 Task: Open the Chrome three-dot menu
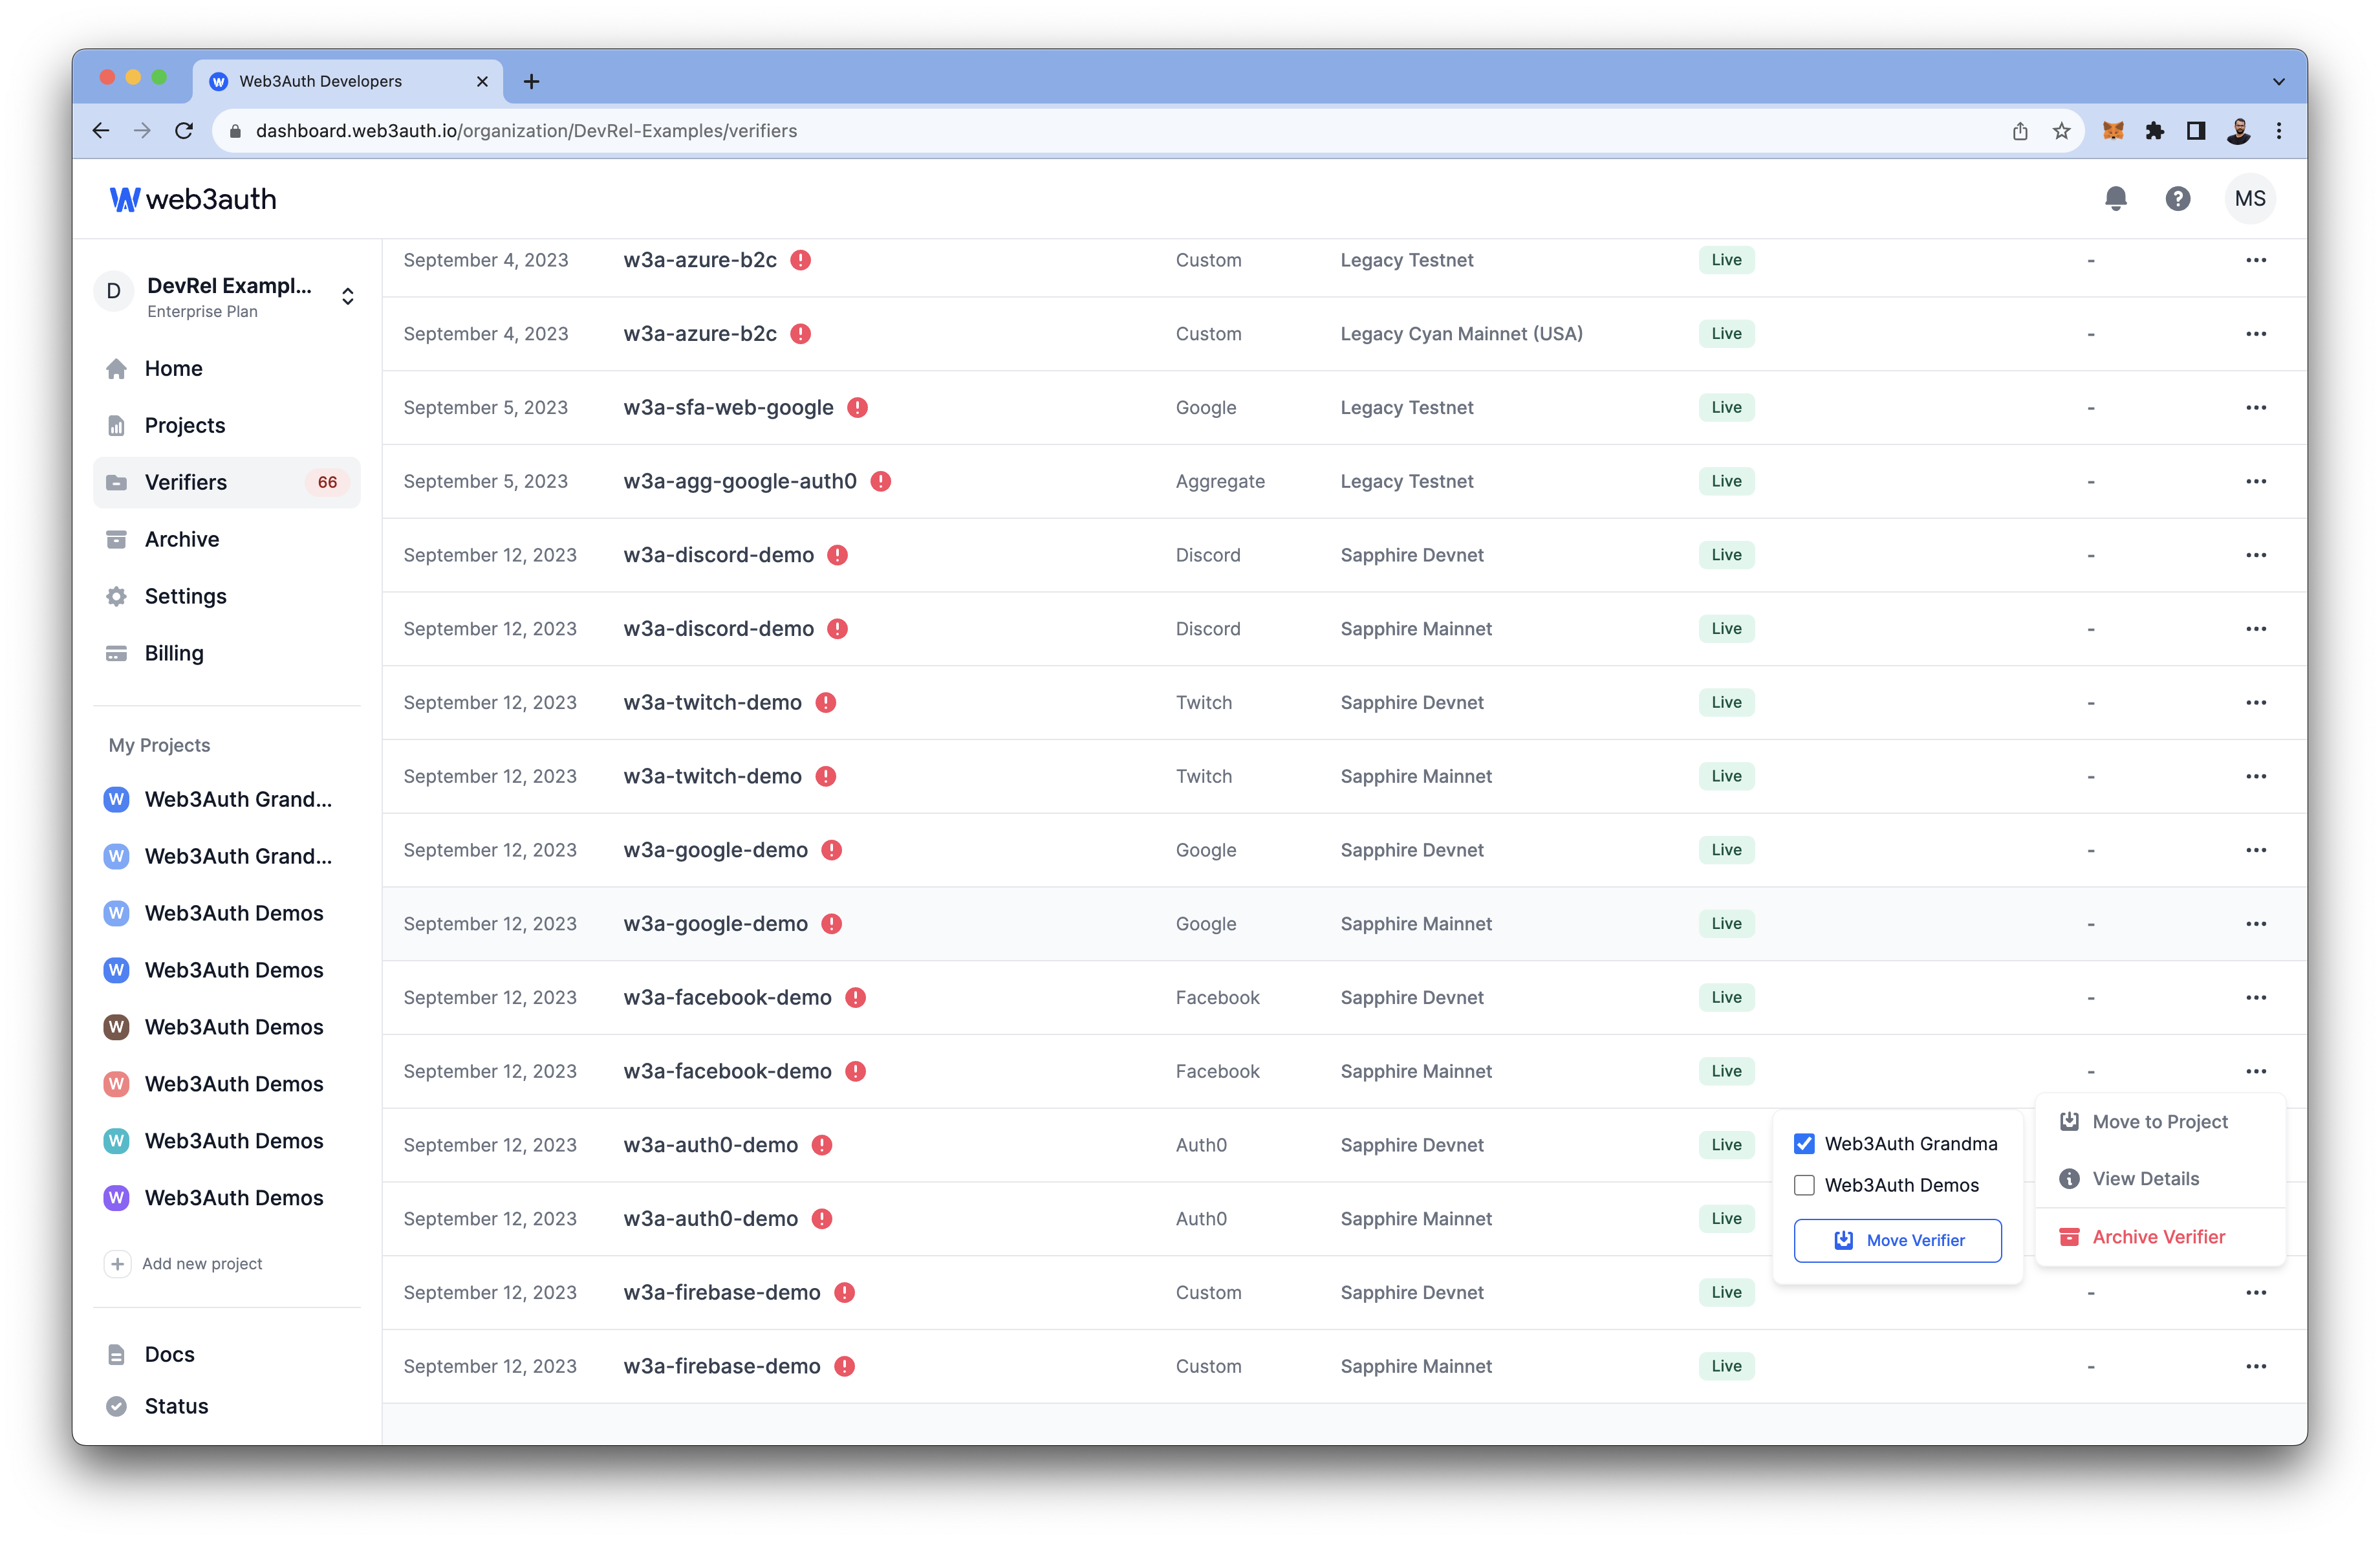pos(2279,131)
